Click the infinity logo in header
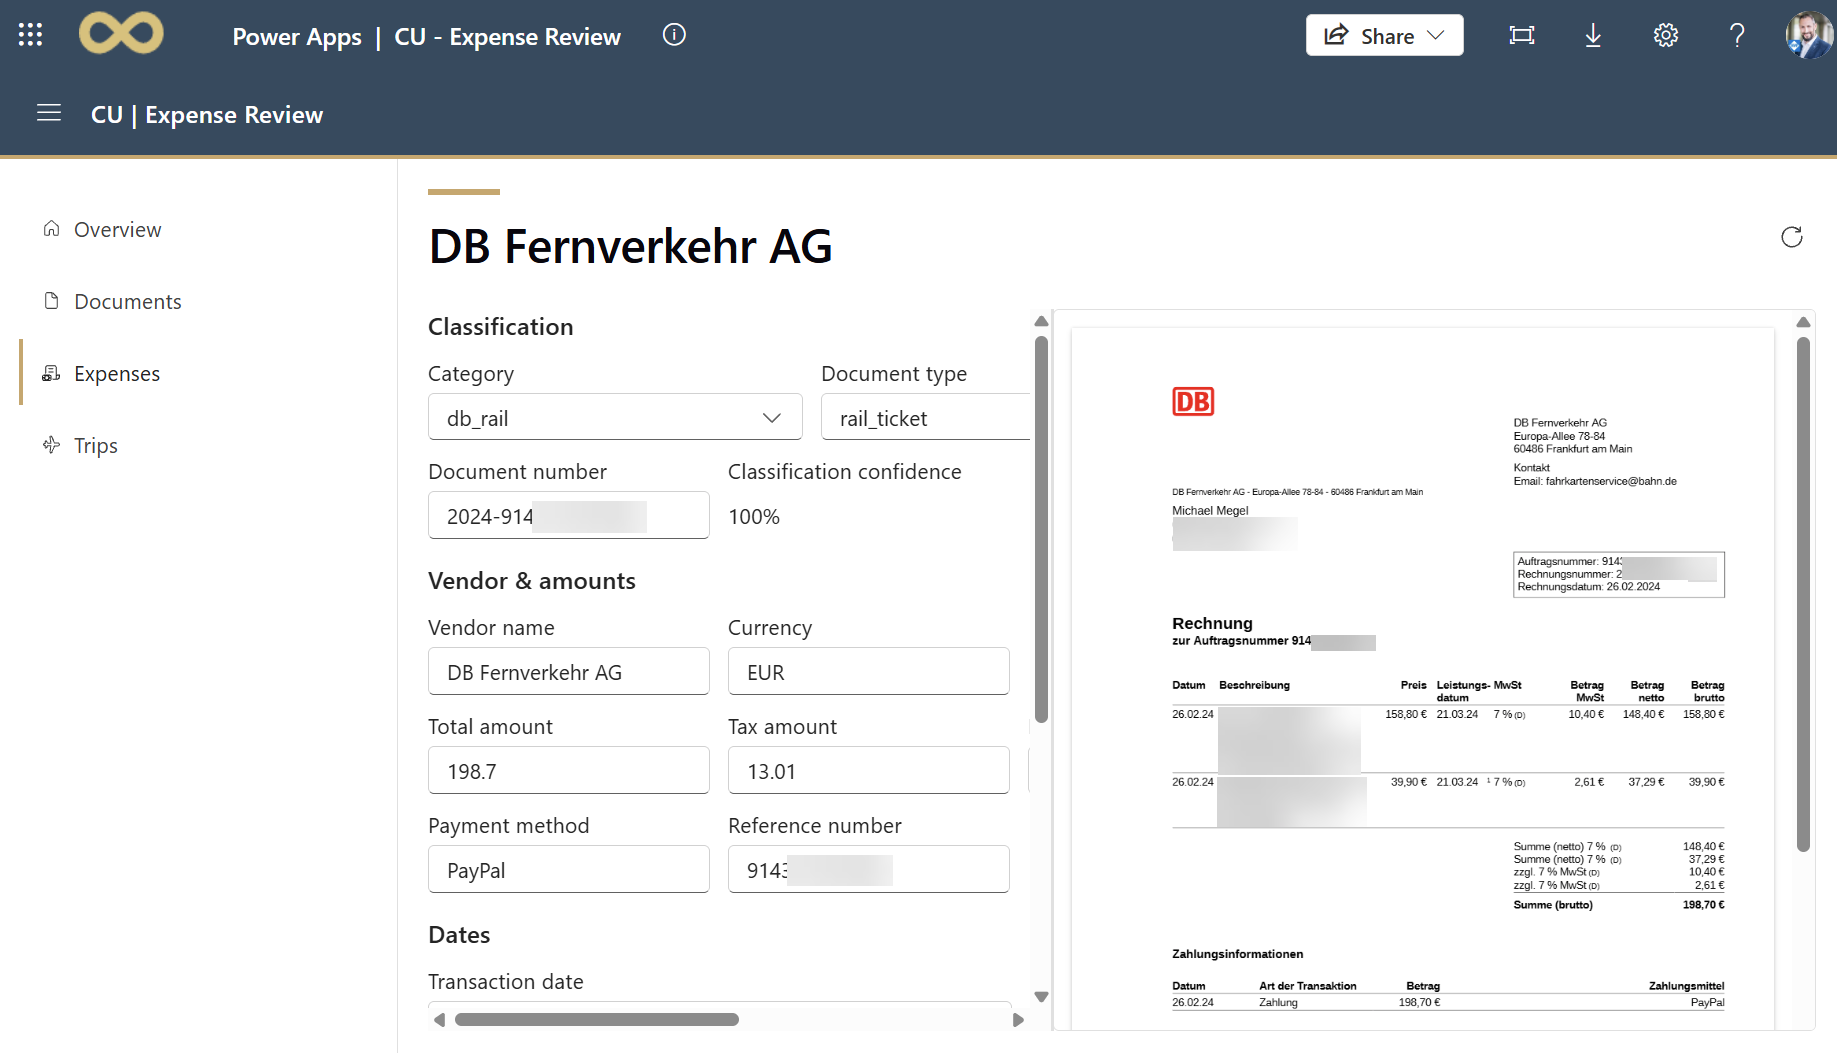This screenshot has height=1053, width=1837. [x=121, y=33]
